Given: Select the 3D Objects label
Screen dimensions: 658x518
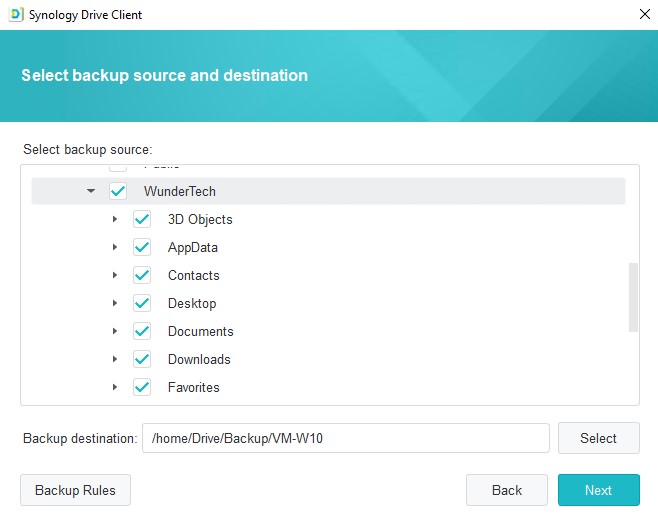Looking at the screenshot, I should pyautogui.click(x=200, y=220).
